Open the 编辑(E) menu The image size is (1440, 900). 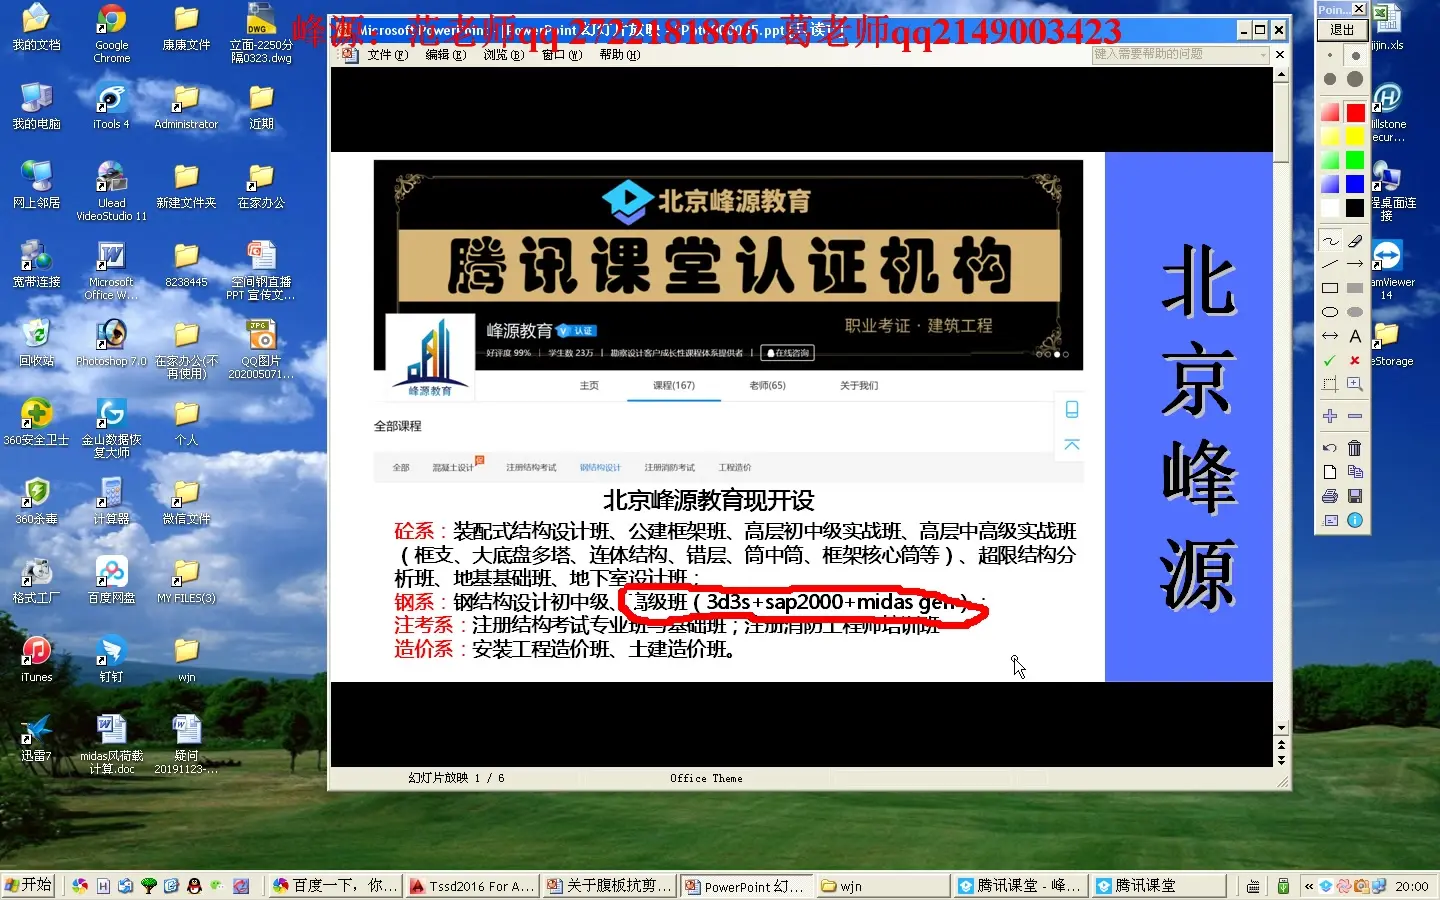point(445,55)
